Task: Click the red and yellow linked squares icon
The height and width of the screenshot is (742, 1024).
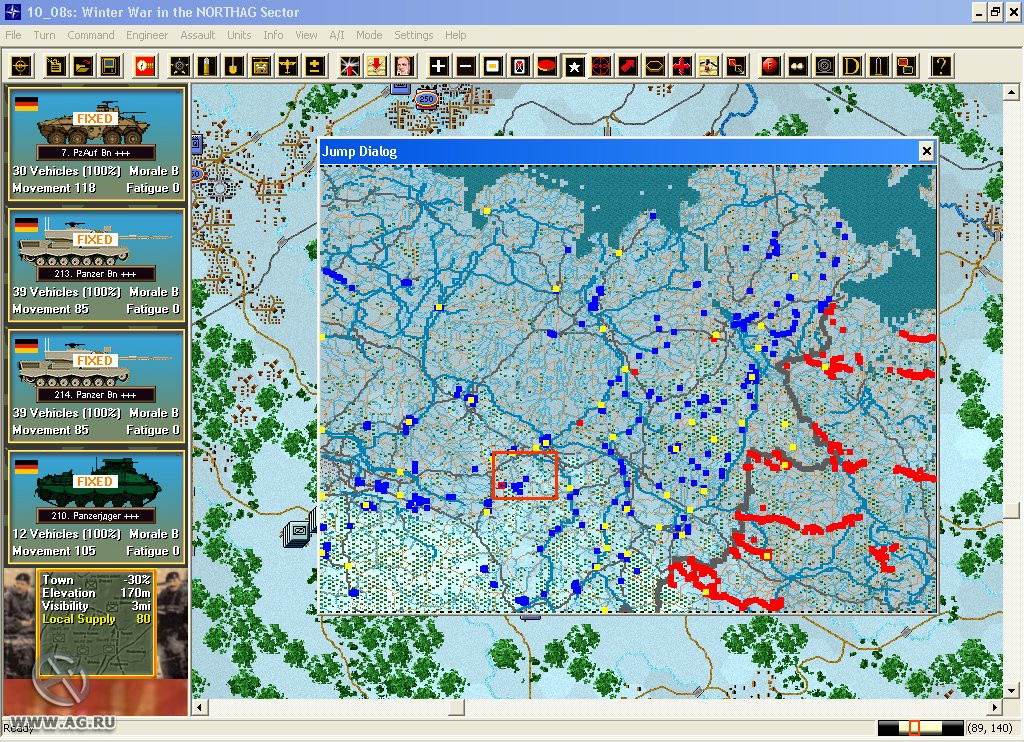Action: tap(736, 66)
